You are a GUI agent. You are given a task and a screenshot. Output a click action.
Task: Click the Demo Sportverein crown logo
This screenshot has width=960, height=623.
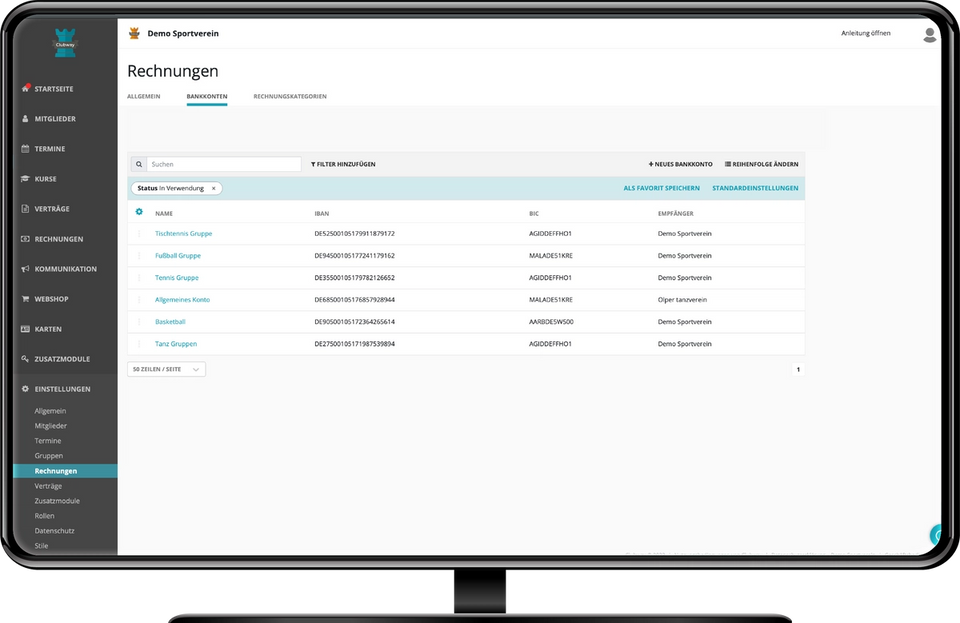135,33
